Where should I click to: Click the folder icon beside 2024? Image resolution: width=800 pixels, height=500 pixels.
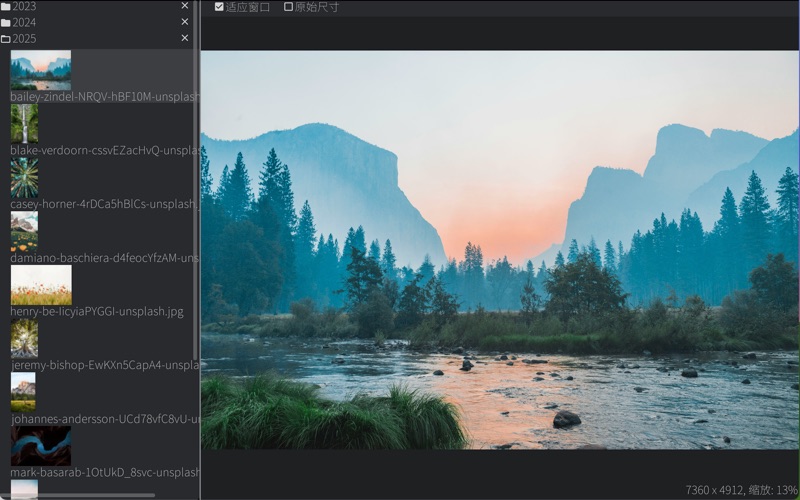[6, 23]
